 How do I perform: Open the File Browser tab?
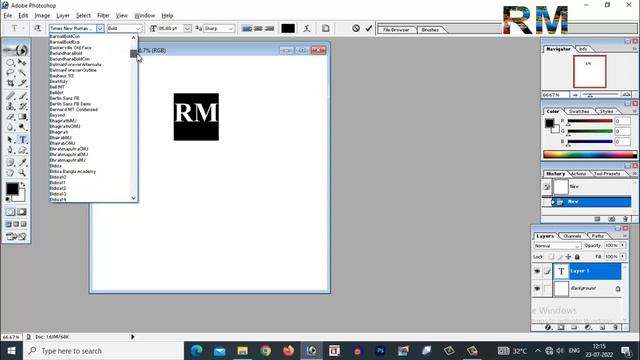click(396, 30)
